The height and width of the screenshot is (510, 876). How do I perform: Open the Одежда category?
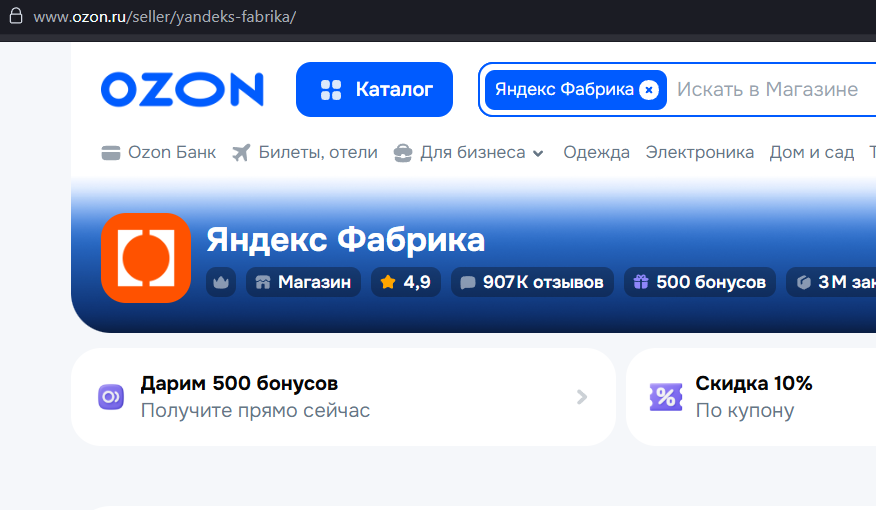[596, 152]
